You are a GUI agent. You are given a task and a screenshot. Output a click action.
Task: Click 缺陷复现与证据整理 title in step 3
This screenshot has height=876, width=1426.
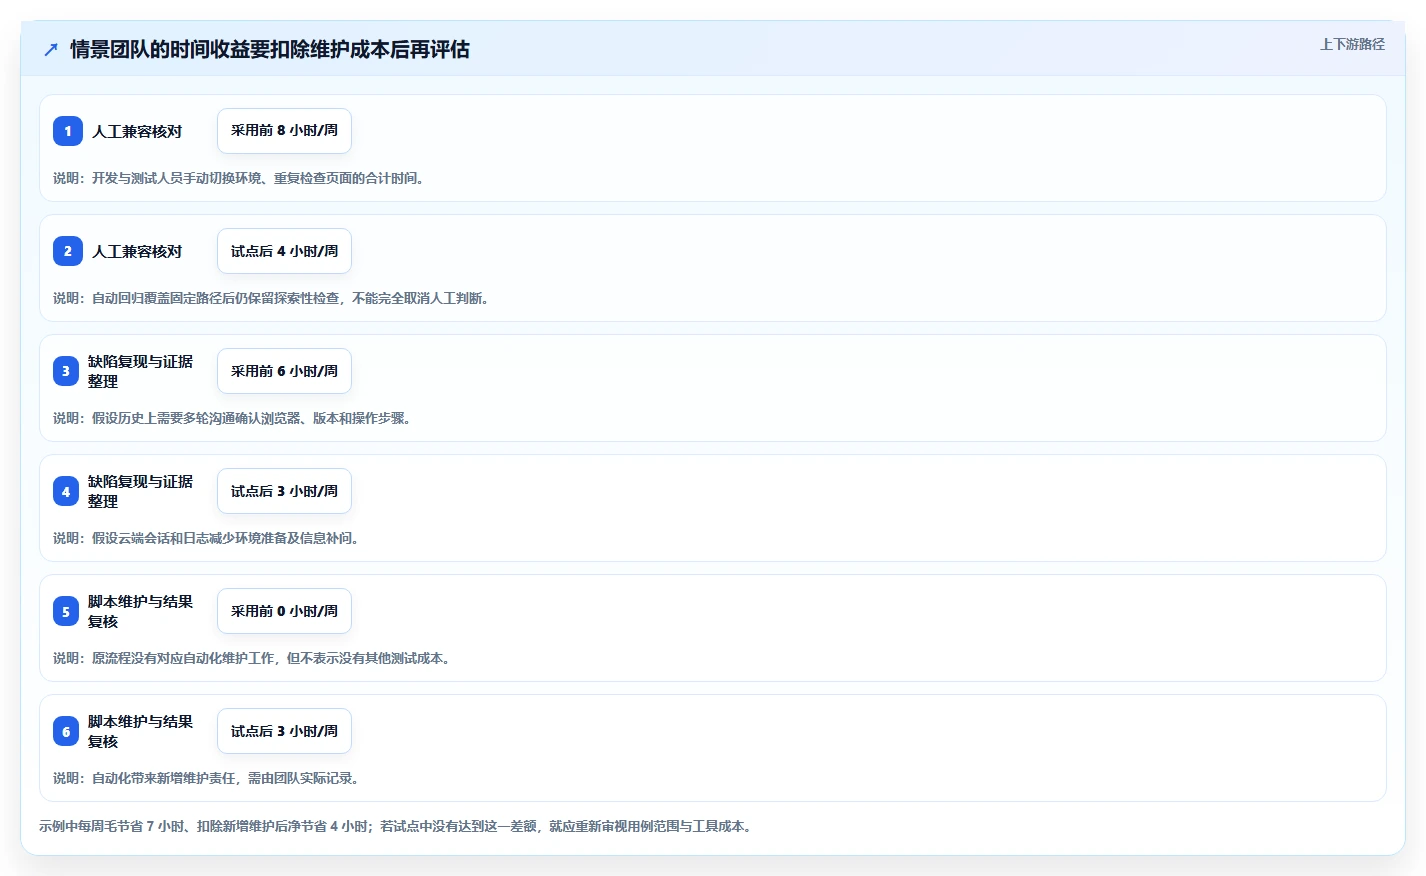pyautogui.click(x=140, y=371)
